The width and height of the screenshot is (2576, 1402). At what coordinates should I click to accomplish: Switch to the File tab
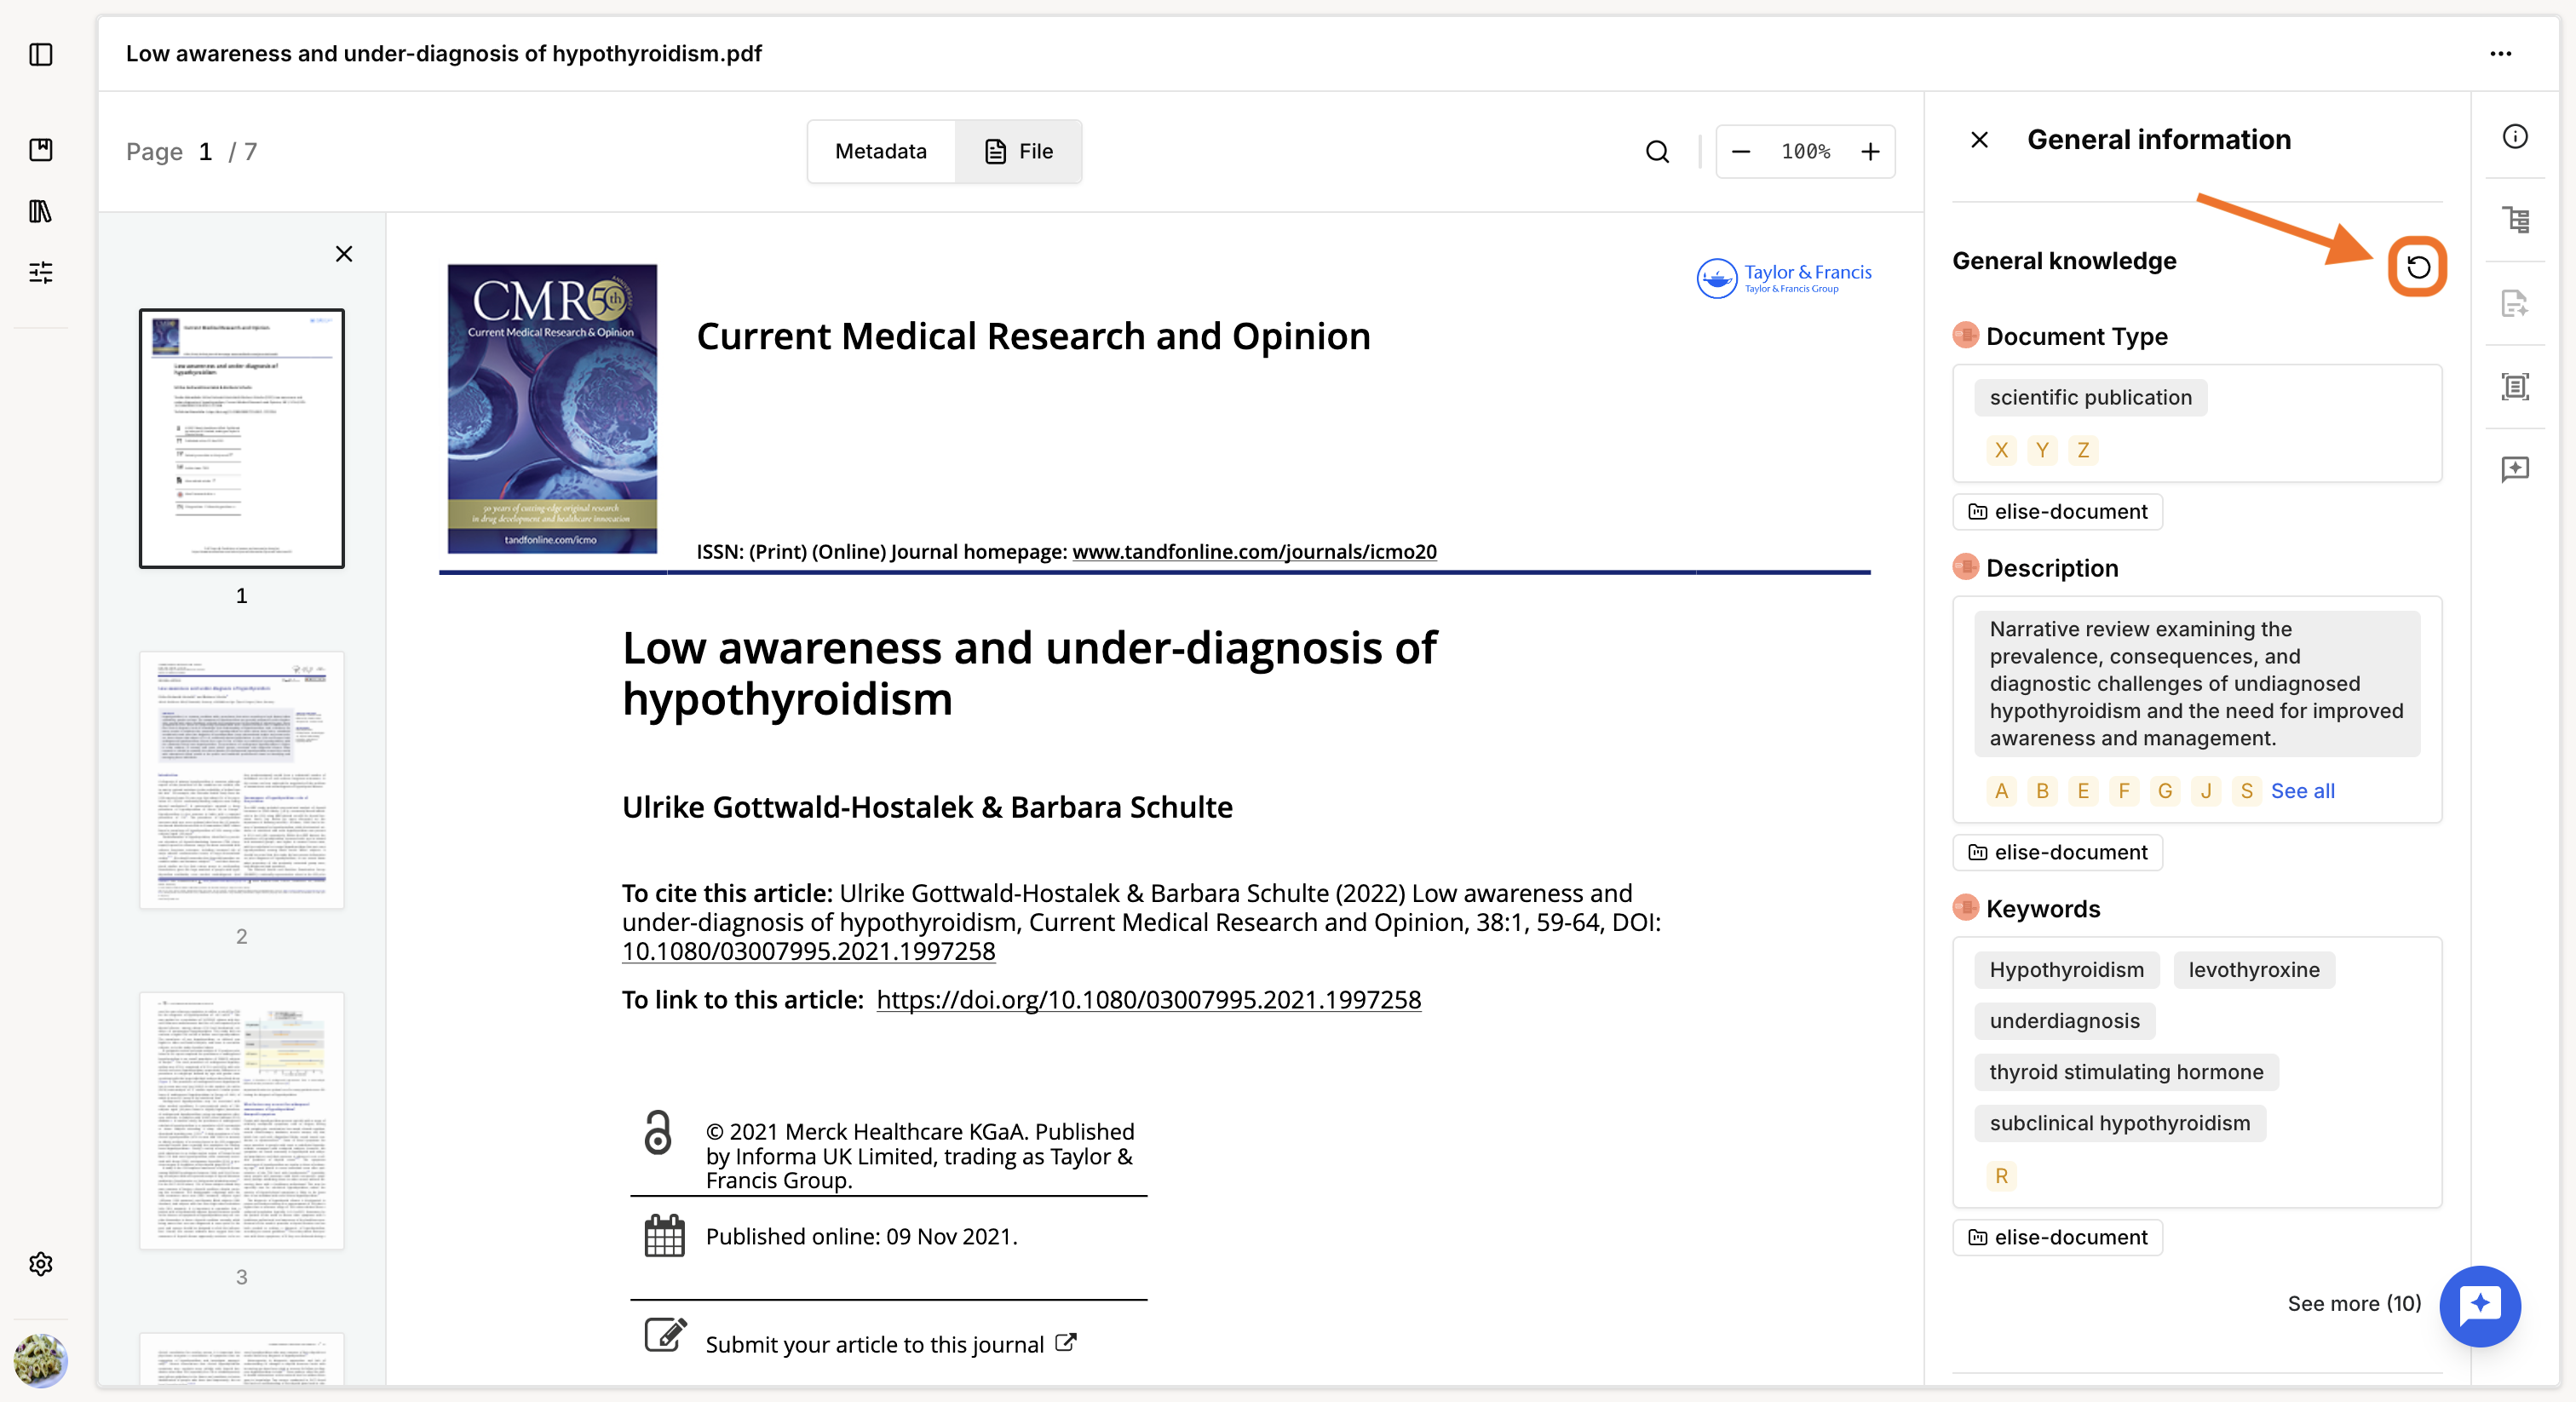(x=1018, y=151)
